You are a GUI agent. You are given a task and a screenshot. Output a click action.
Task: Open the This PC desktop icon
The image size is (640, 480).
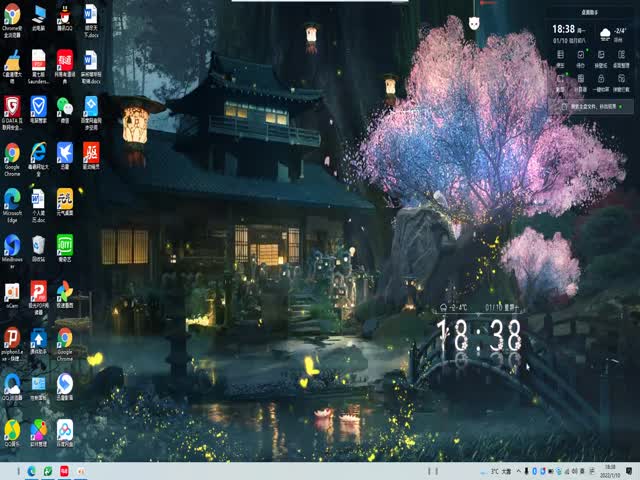click(38, 17)
